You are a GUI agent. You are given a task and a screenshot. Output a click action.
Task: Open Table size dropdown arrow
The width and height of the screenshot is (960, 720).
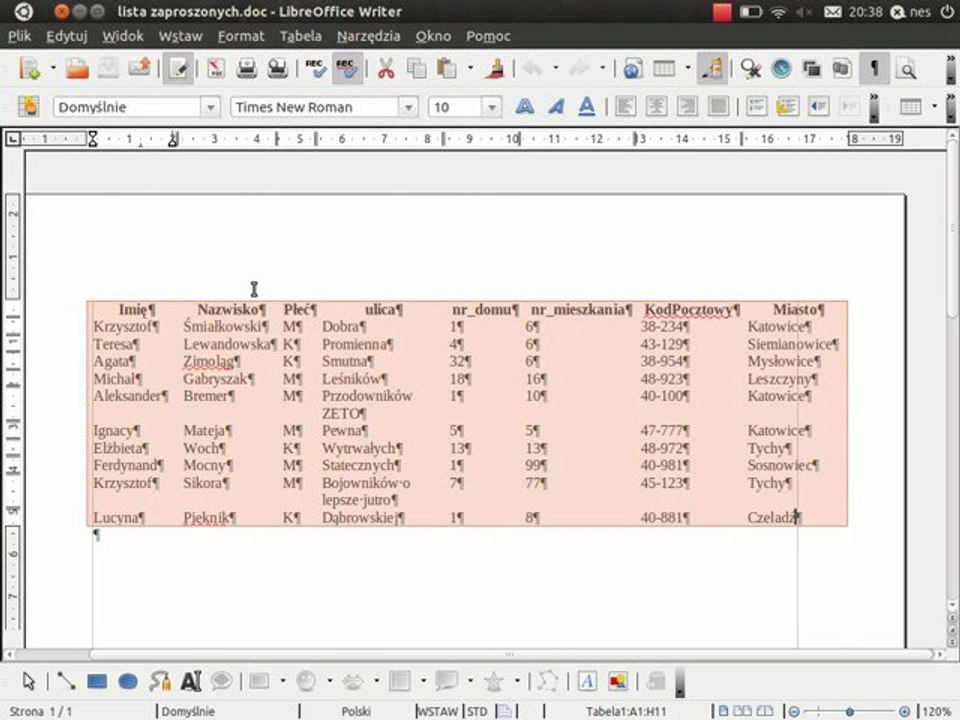(x=688, y=68)
